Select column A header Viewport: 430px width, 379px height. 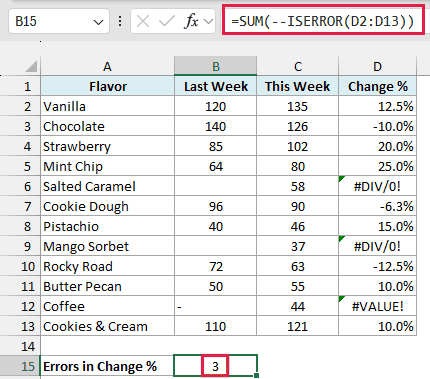107,66
